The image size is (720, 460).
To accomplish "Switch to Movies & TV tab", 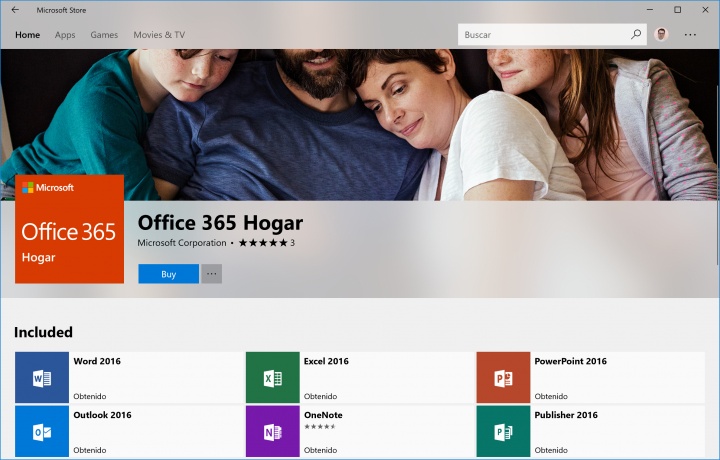I will pos(159,35).
